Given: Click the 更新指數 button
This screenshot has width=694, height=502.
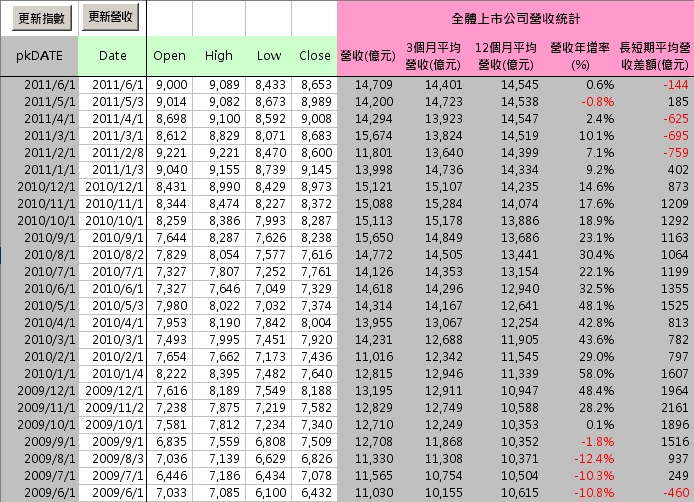Looking at the screenshot, I should tap(42, 18).
